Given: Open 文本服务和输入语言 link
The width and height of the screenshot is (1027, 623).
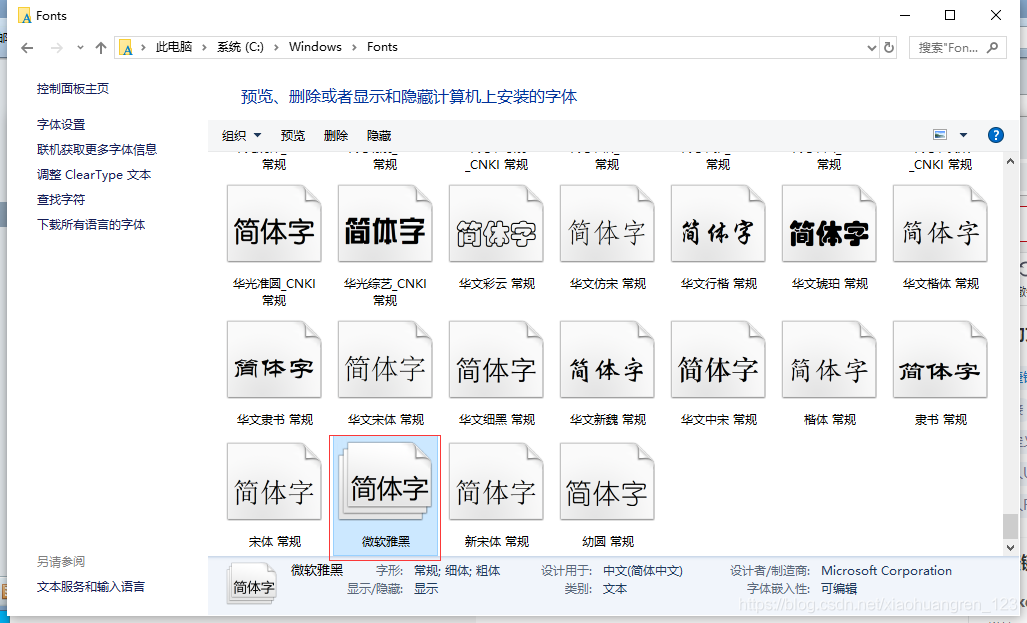Looking at the screenshot, I should 90,586.
